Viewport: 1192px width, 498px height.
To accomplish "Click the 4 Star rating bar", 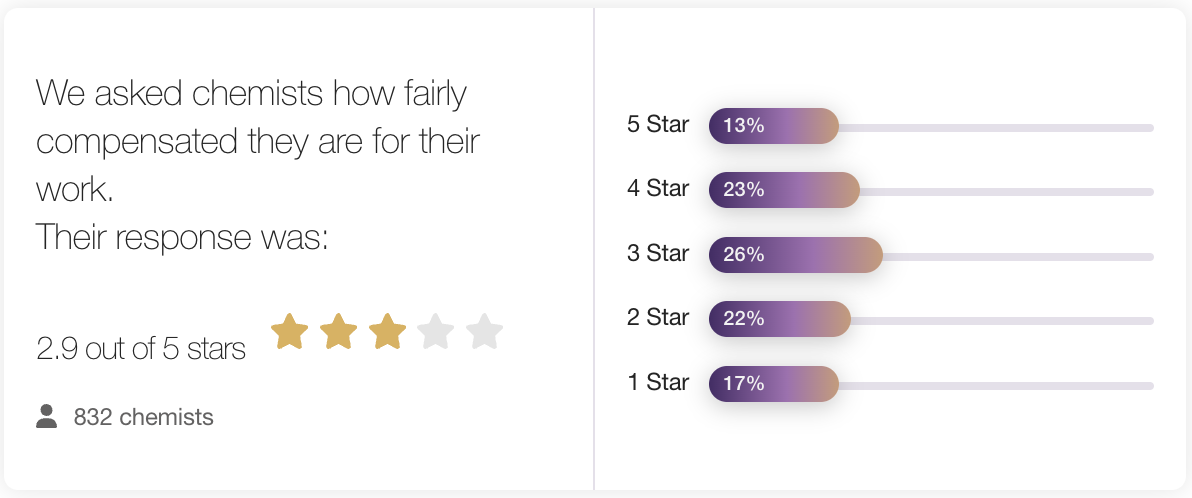I will tap(930, 191).
